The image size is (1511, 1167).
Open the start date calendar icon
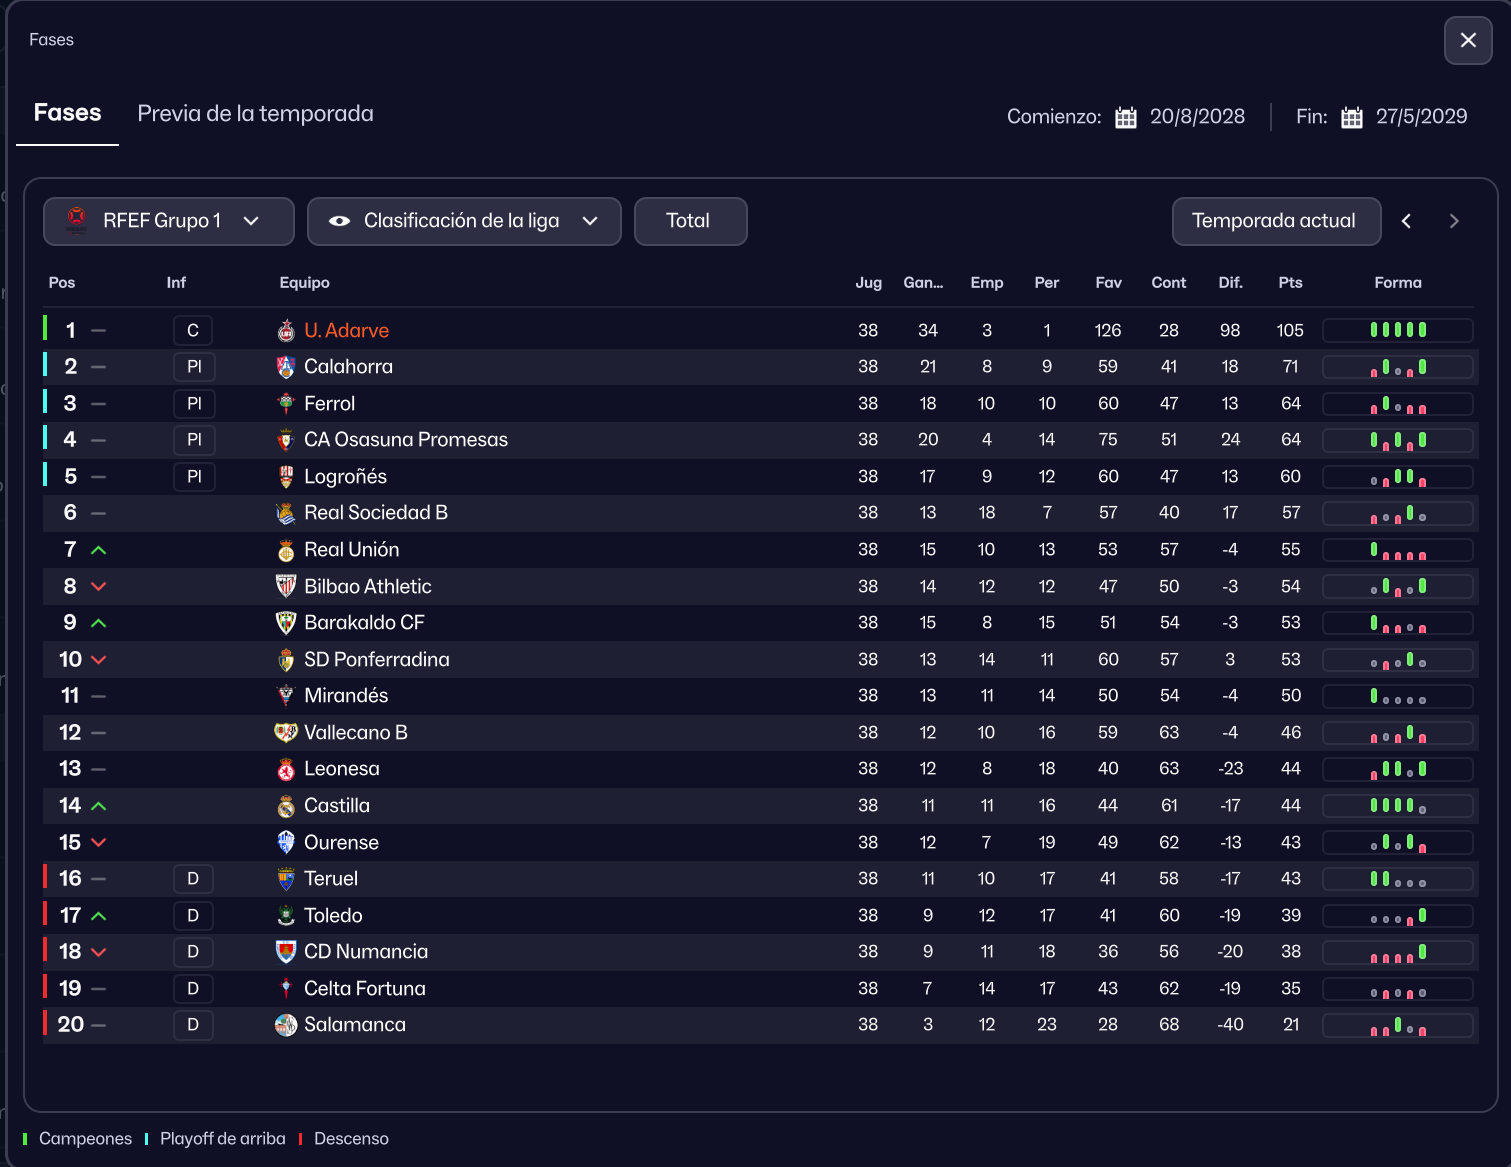(1126, 117)
